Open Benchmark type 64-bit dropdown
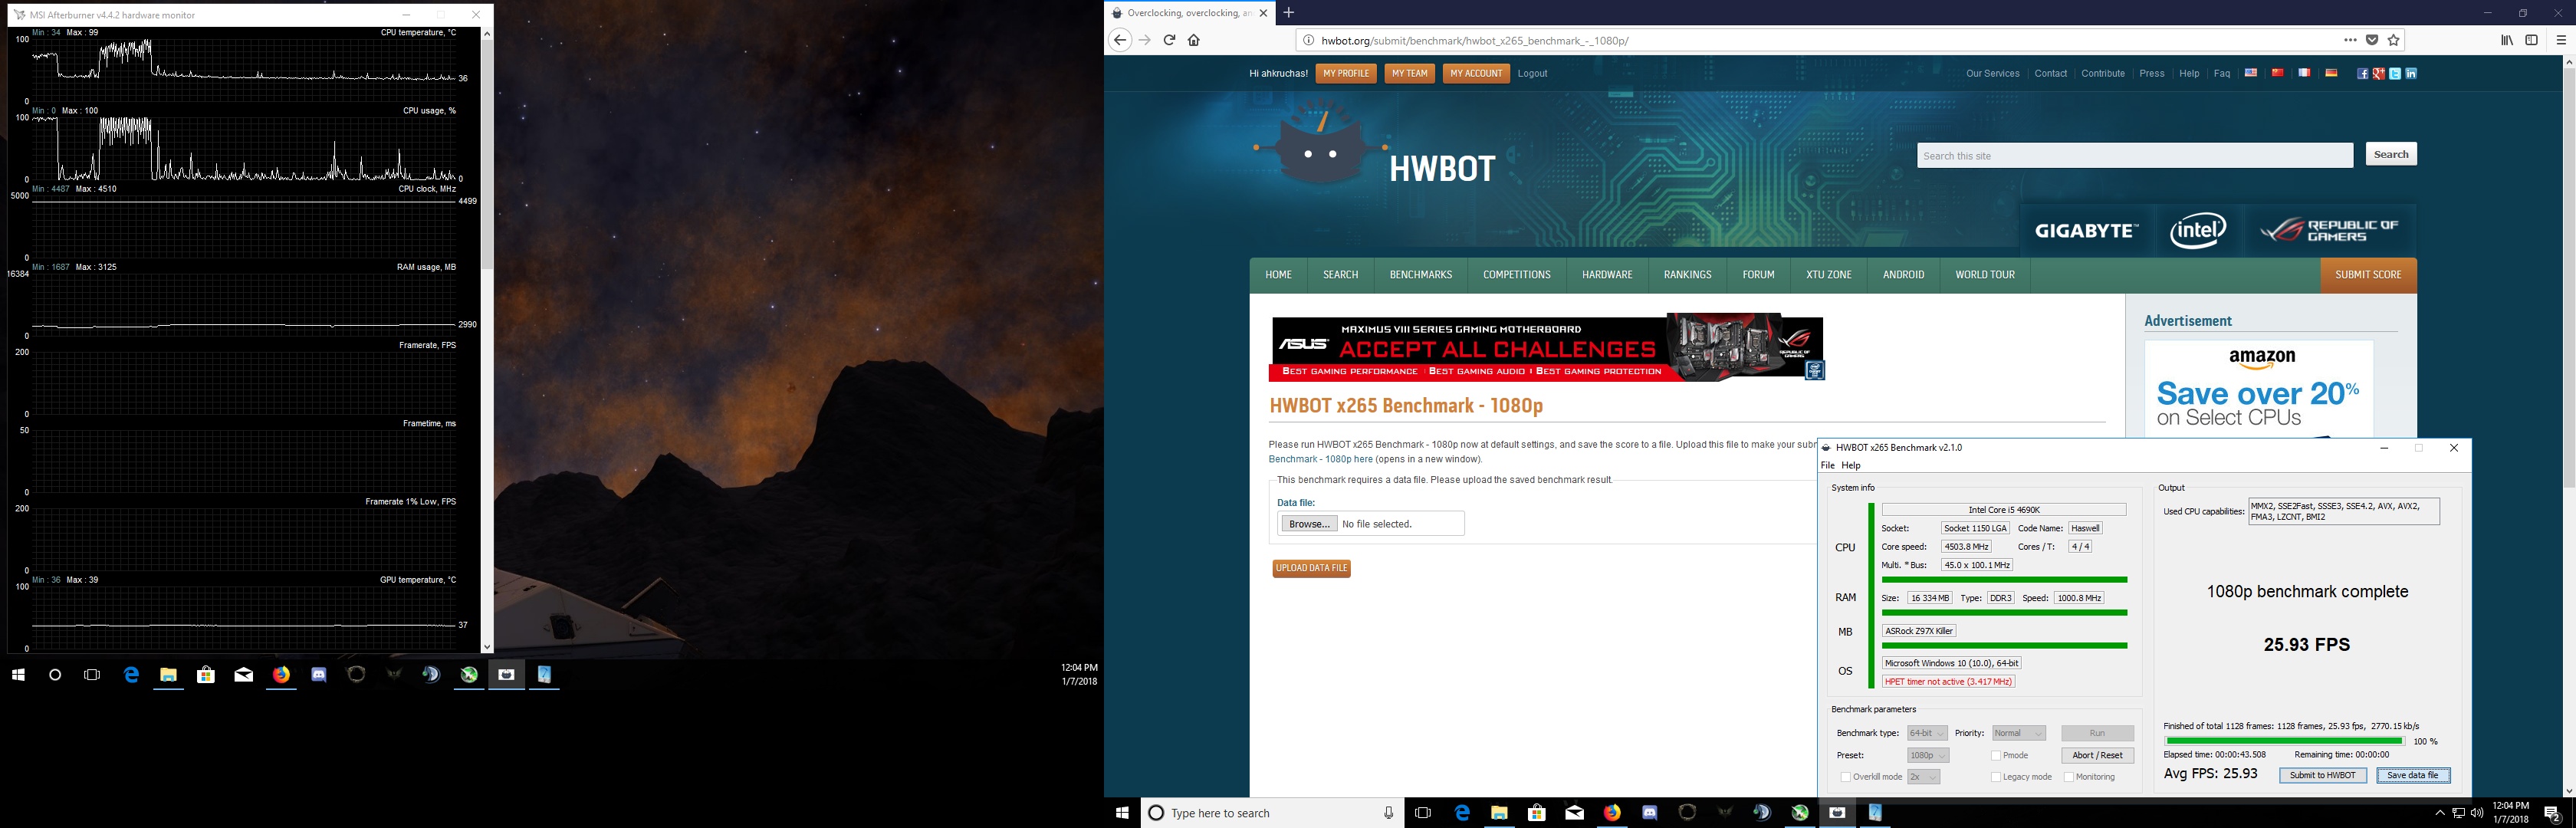This screenshot has width=2576, height=828. click(1927, 733)
